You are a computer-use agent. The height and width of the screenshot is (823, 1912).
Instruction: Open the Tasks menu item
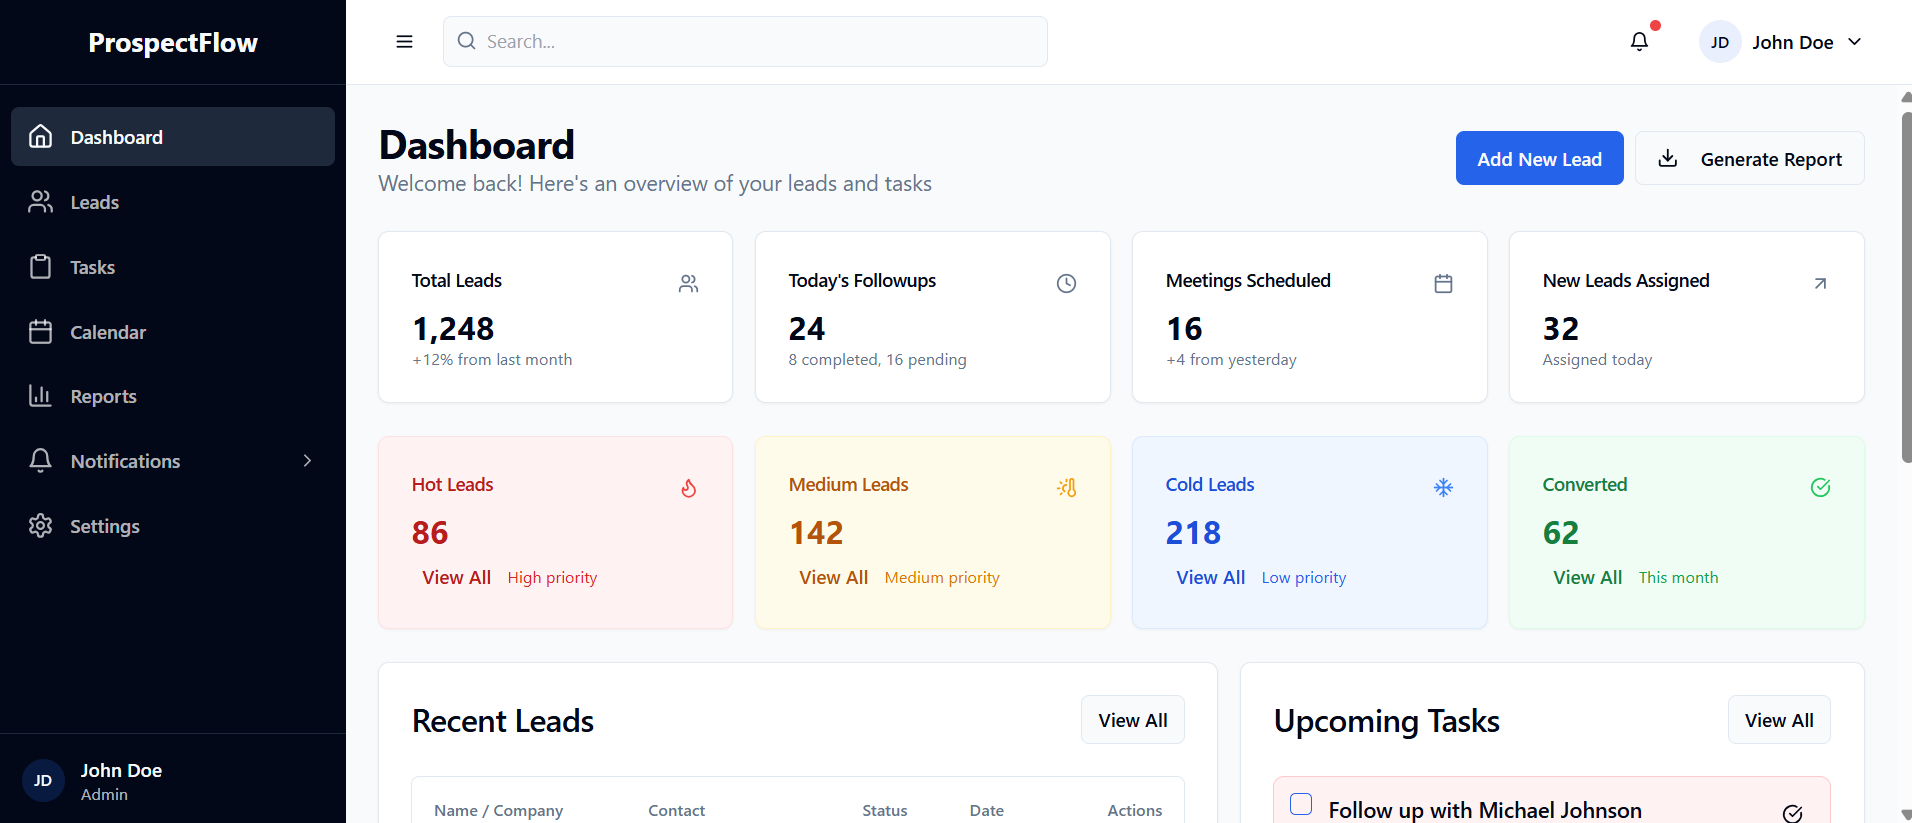(x=173, y=267)
